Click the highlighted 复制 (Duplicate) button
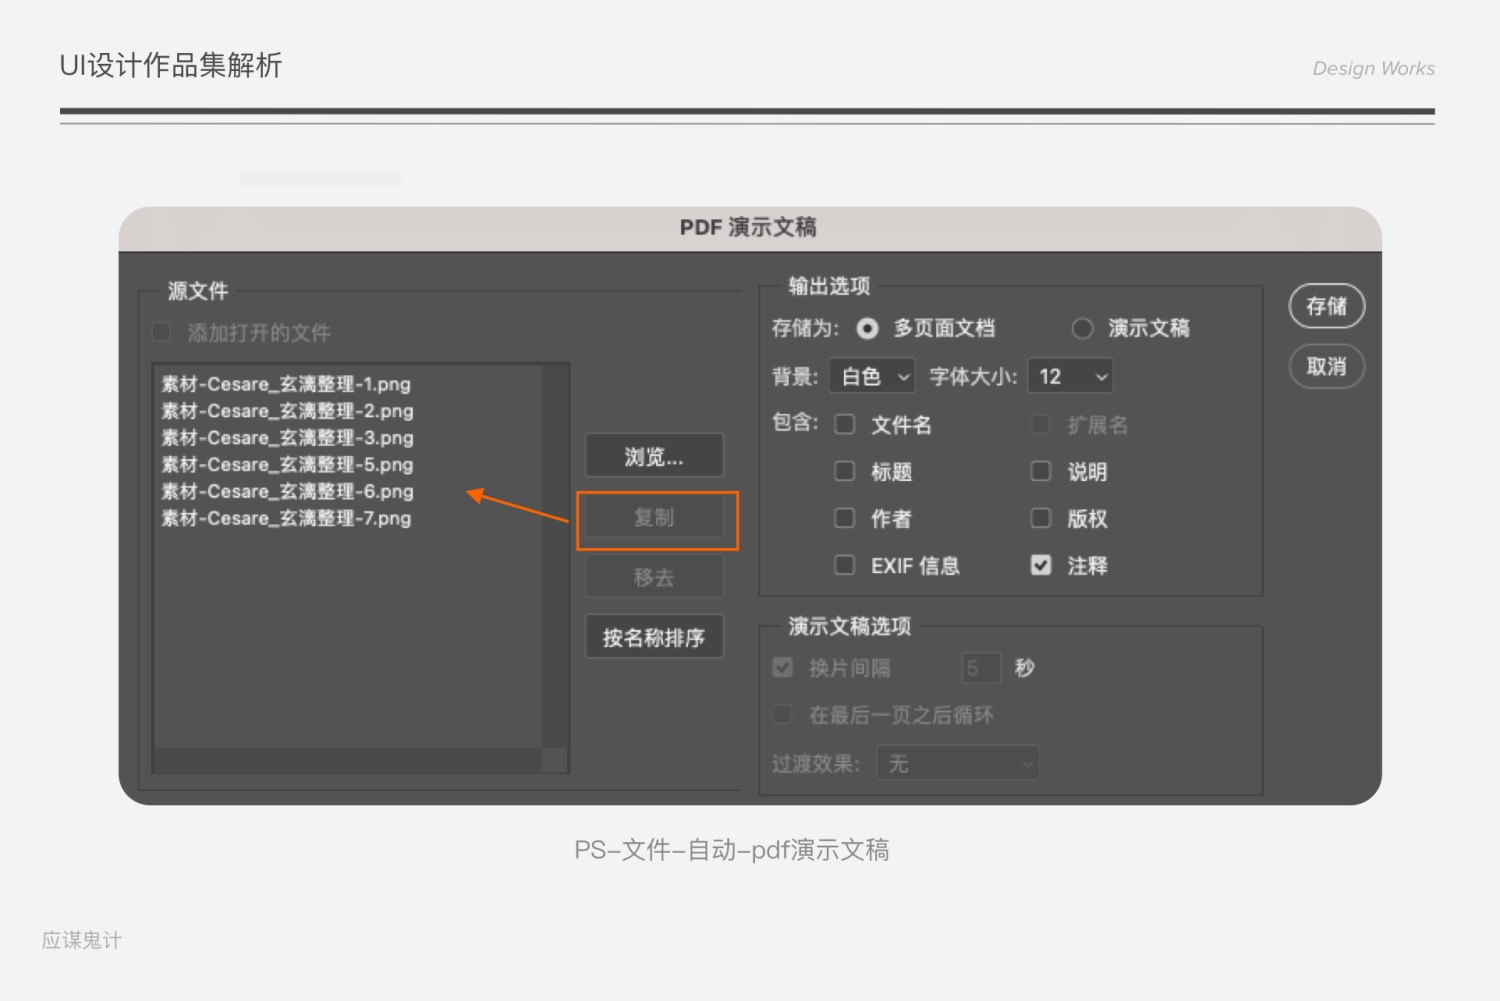The width and height of the screenshot is (1500, 1001). (x=656, y=518)
